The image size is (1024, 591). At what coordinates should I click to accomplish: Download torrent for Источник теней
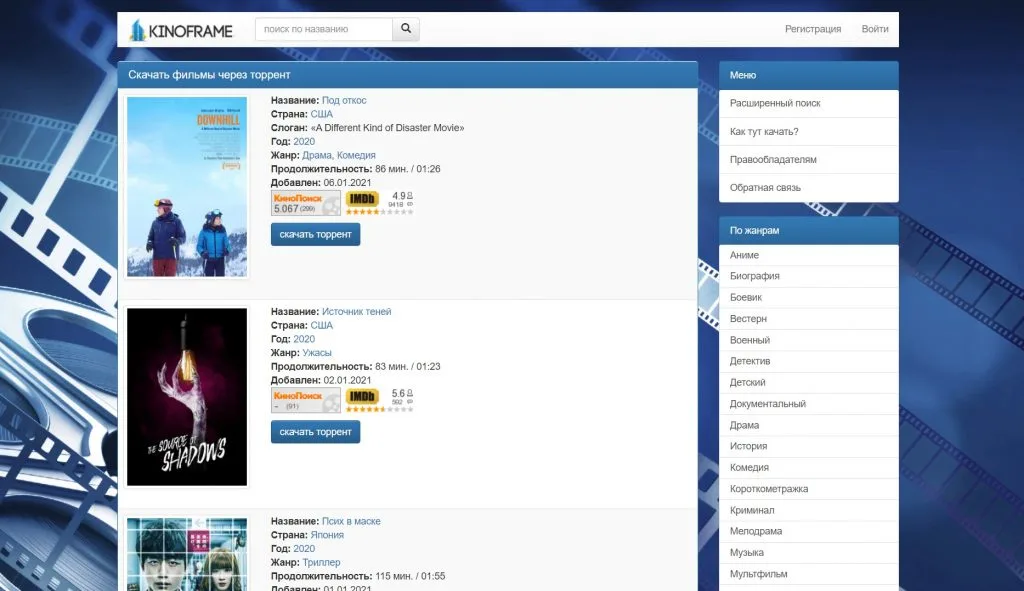click(x=315, y=432)
